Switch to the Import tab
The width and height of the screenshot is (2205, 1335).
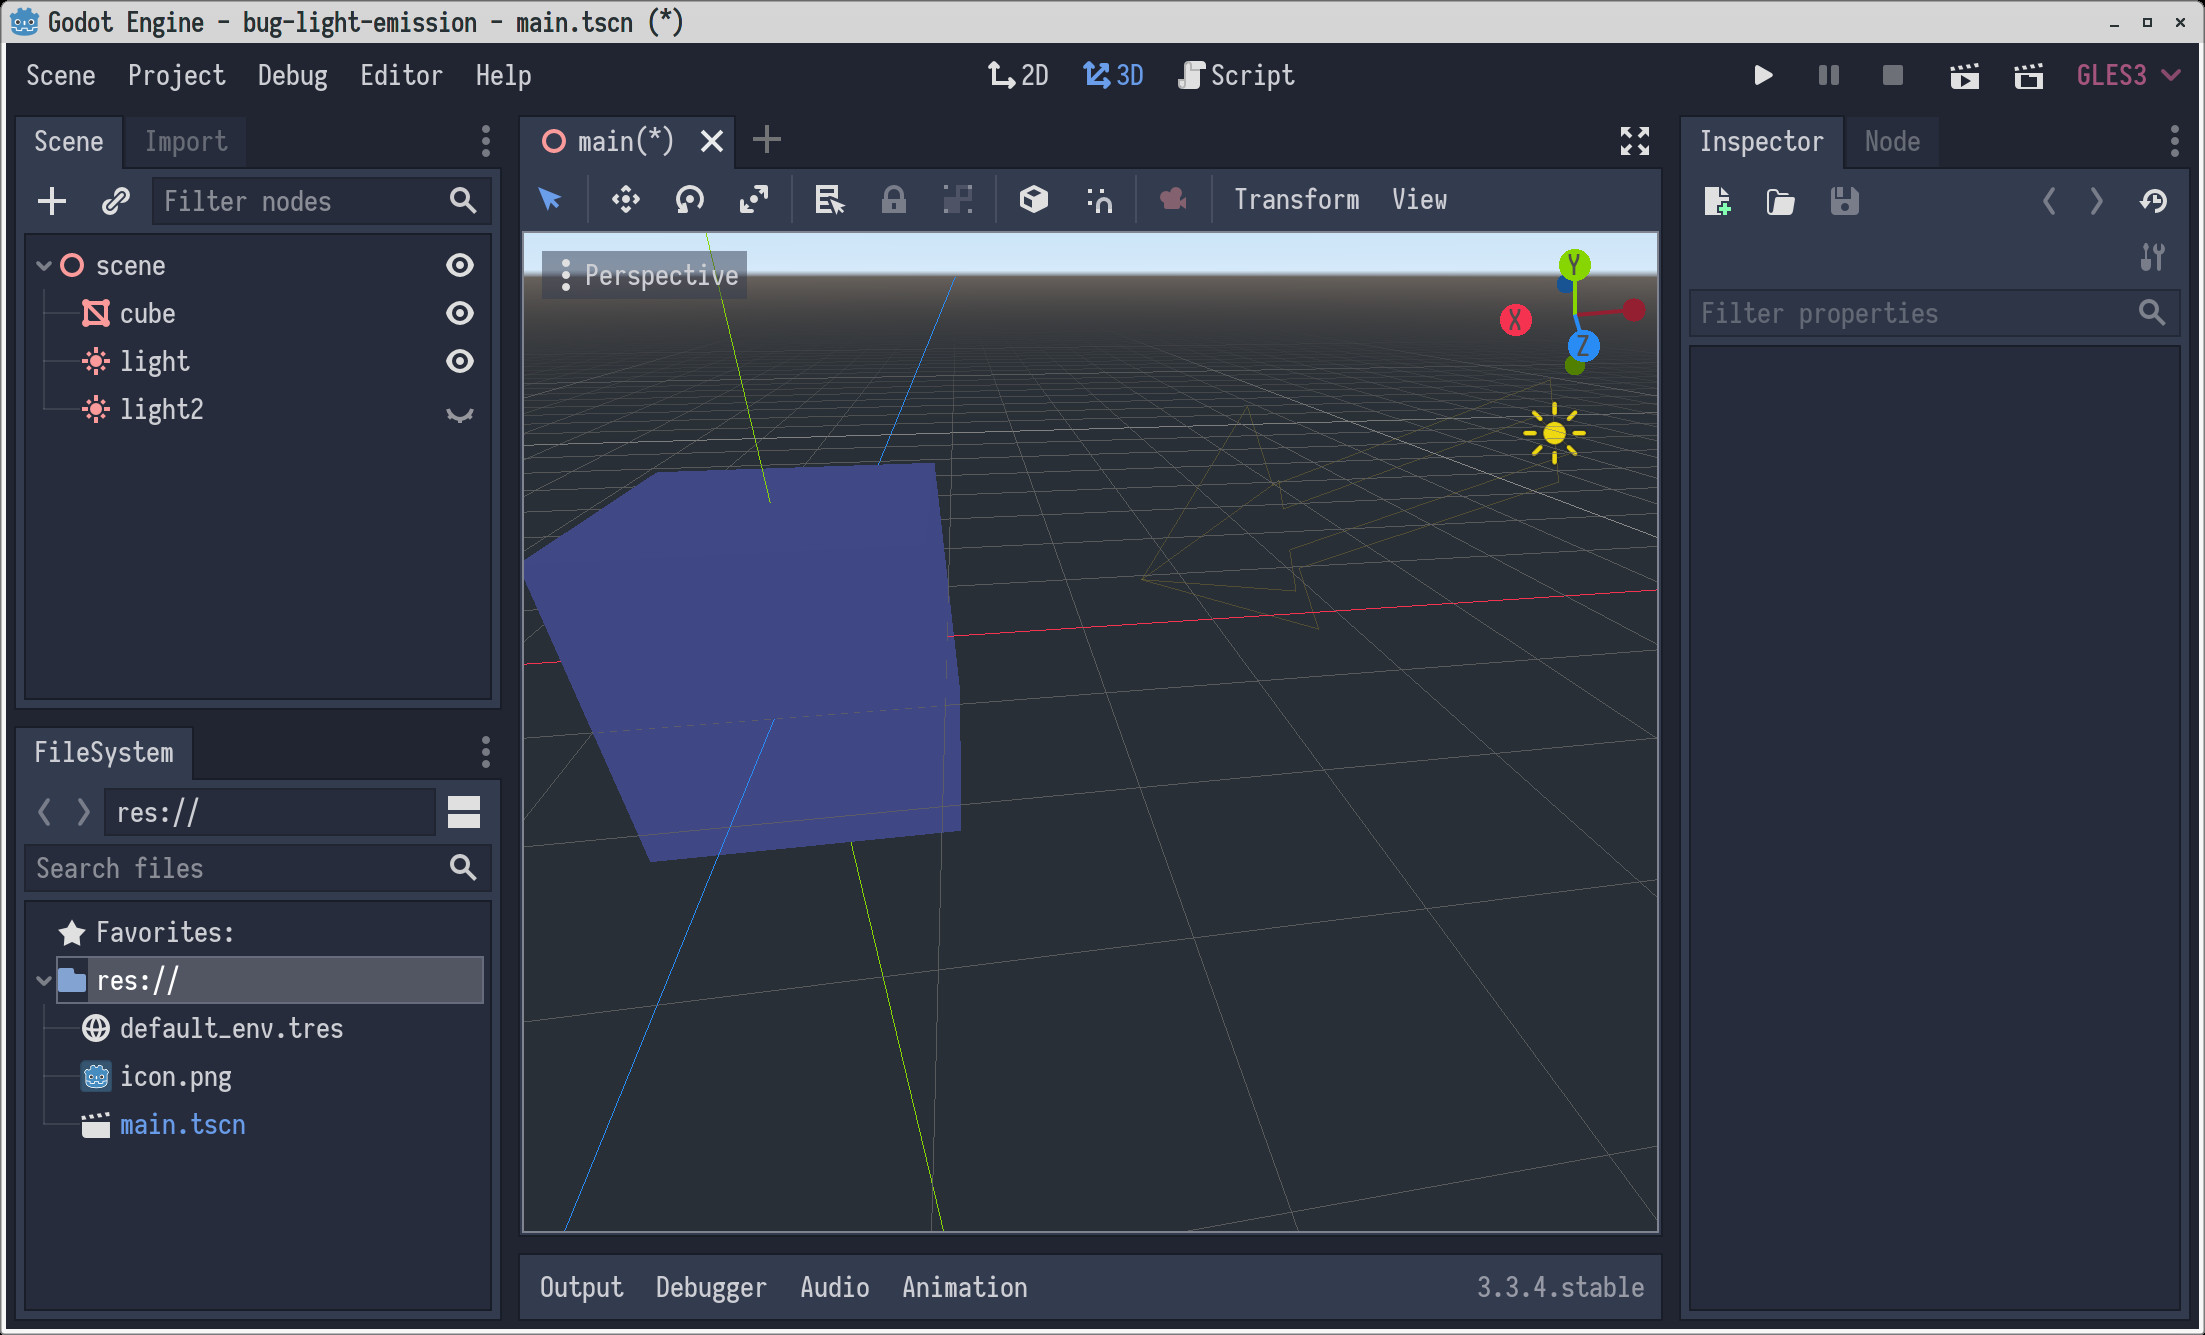pos(184,141)
